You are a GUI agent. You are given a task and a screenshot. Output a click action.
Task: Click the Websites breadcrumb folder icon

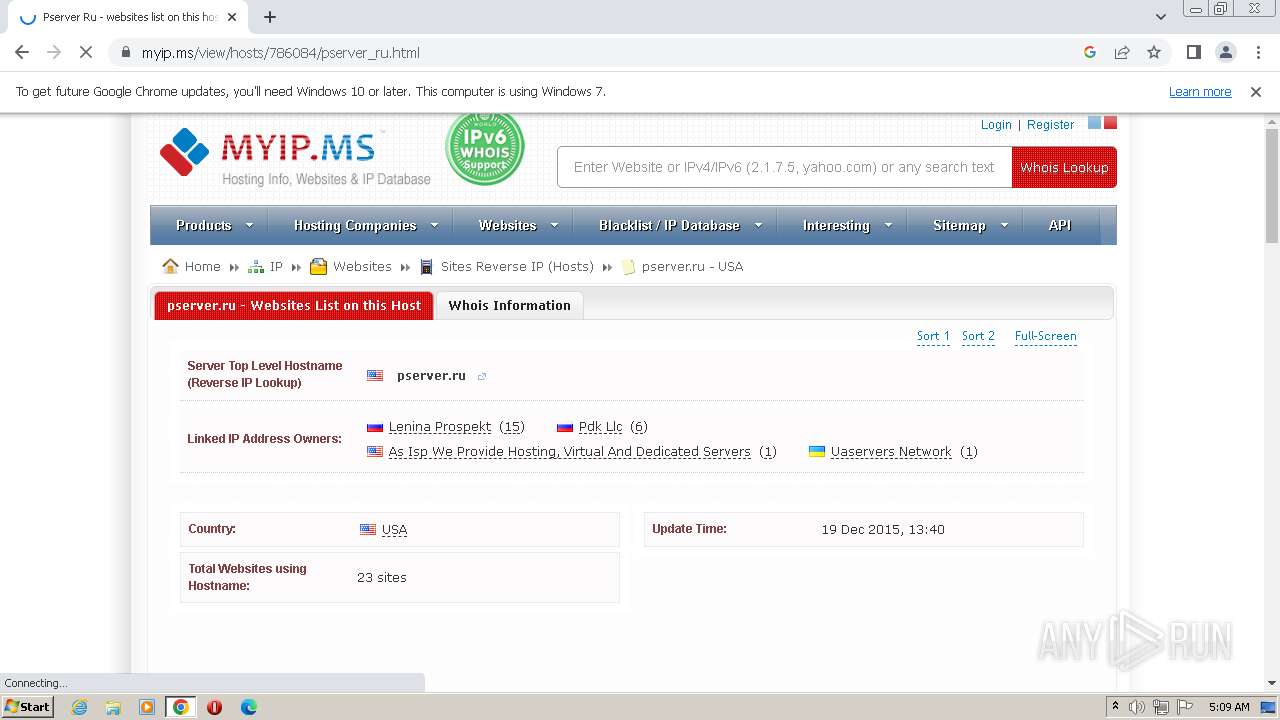point(319,266)
